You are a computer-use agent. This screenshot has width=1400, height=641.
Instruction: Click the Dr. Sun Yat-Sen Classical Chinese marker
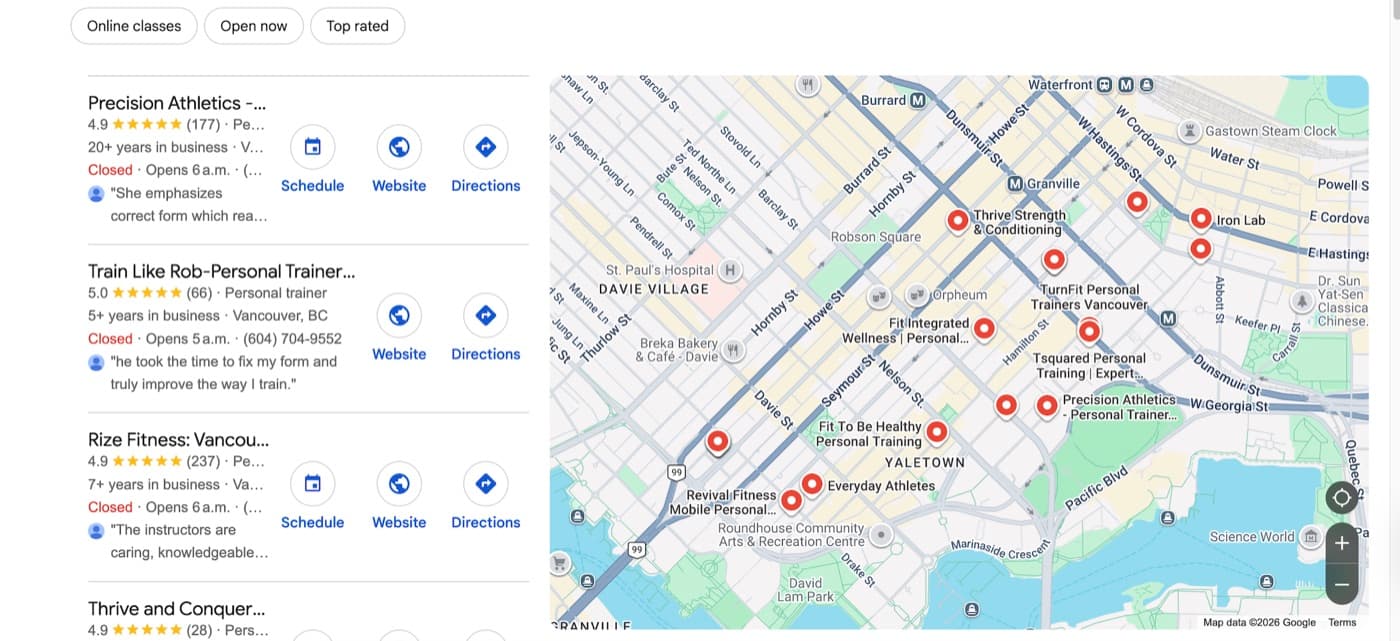1302,300
